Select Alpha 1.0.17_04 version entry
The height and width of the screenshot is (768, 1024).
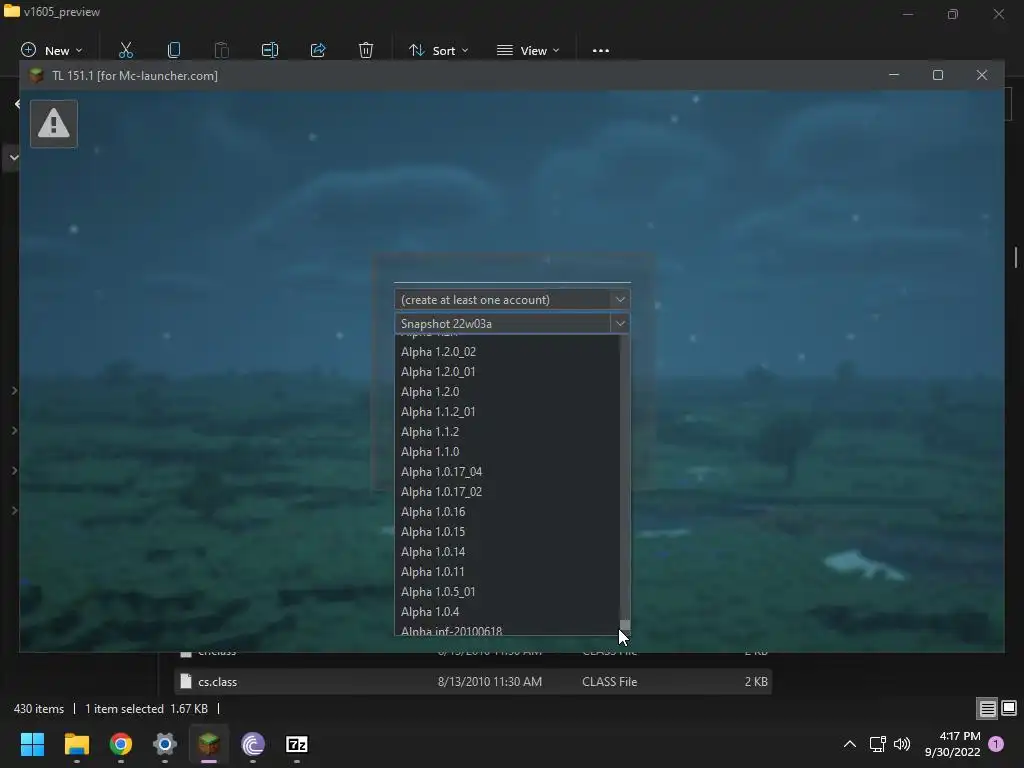pyautogui.click(x=507, y=472)
